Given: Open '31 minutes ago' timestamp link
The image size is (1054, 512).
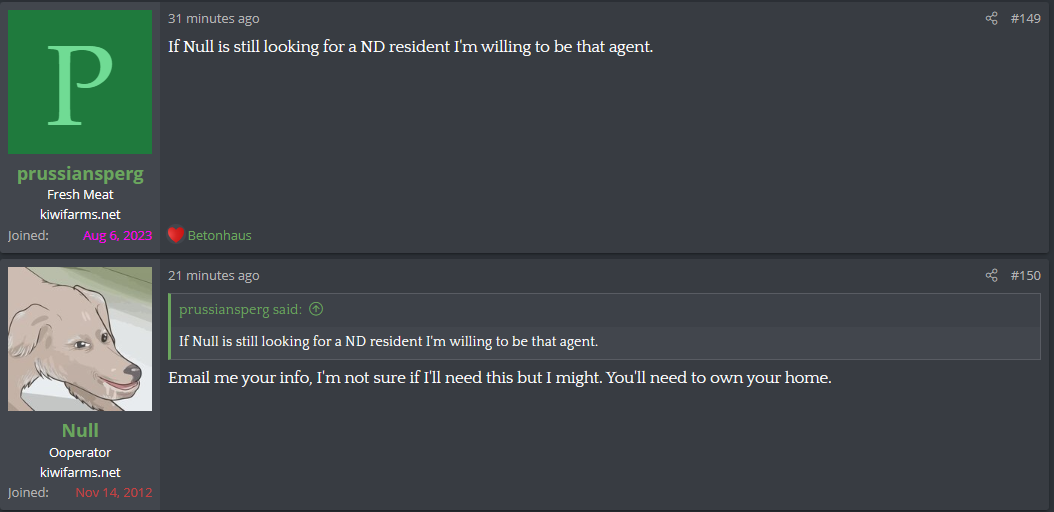Looking at the screenshot, I should click(213, 18).
